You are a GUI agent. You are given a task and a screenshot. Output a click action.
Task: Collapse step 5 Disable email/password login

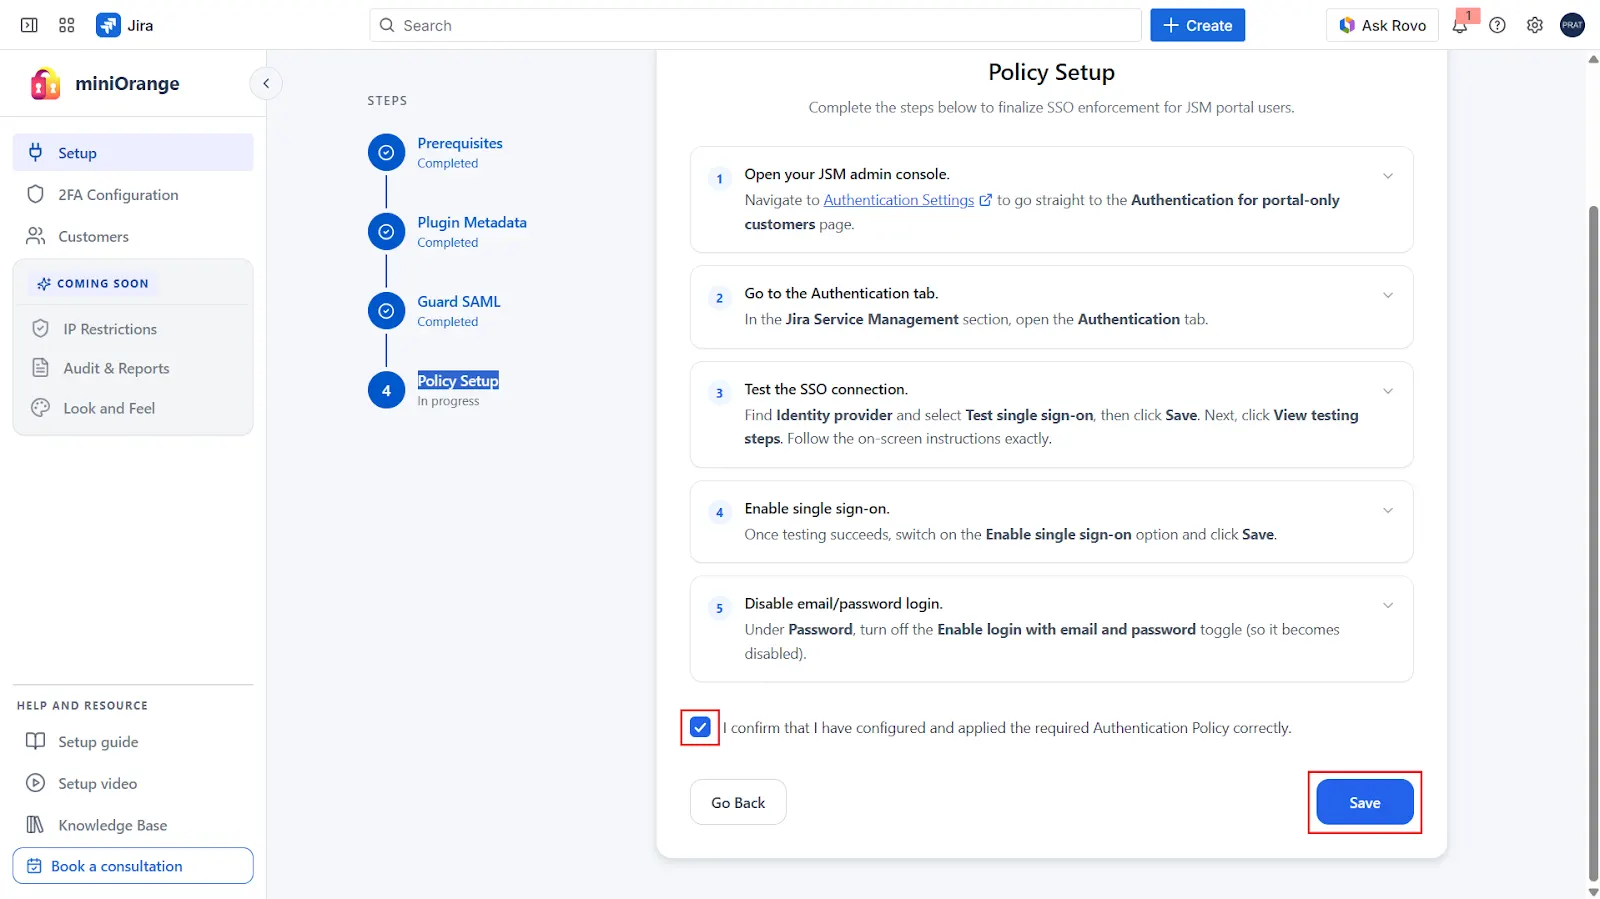(x=1388, y=605)
